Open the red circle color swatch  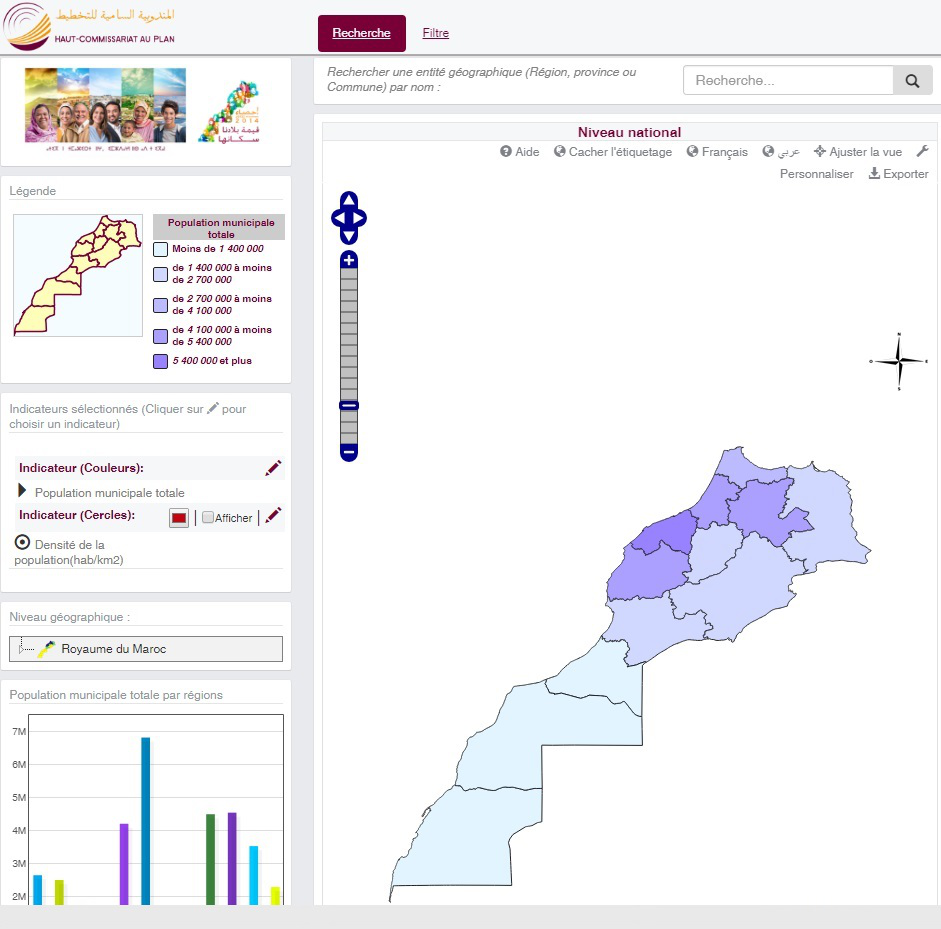[x=179, y=518]
